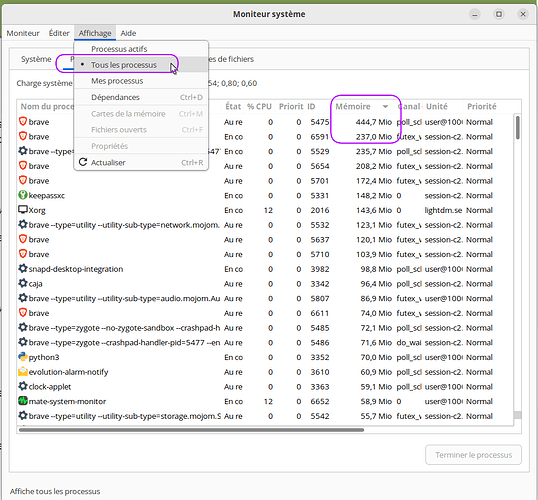Click the brave icon in the PID 5710 row
Image resolution: width=538 pixels, height=500 pixels.
23,254
